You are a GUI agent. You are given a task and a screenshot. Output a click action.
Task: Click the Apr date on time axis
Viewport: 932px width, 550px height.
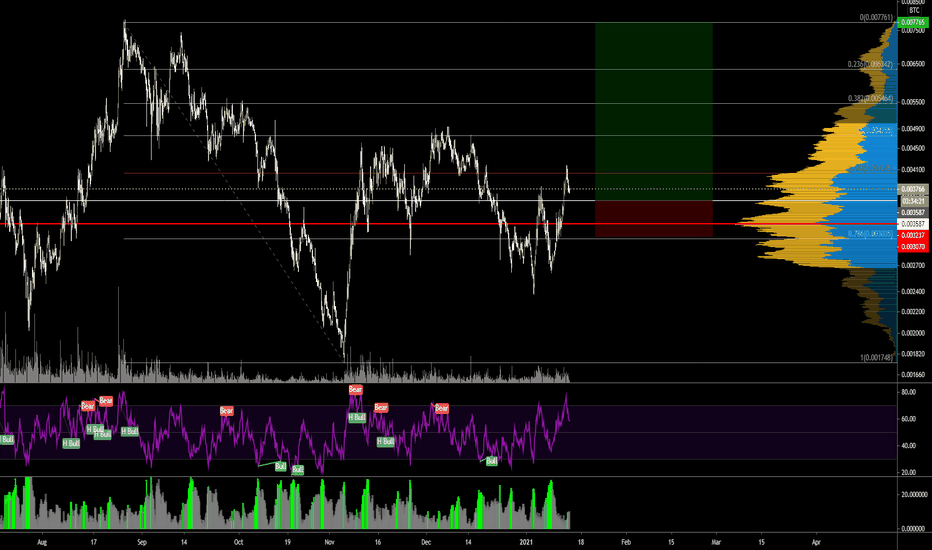[x=816, y=542]
